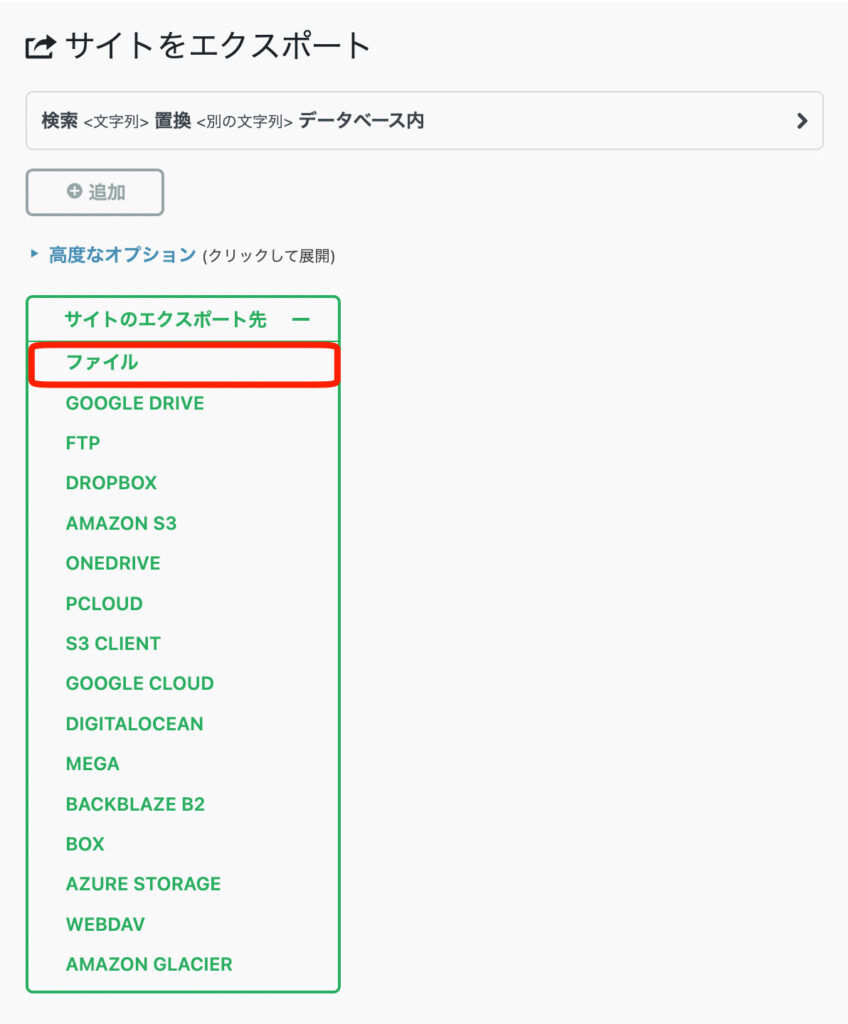This screenshot has height=1024, width=848.
Task: Choose Google Drive export option
Action: pyautogui.click(x=135, y=403)
